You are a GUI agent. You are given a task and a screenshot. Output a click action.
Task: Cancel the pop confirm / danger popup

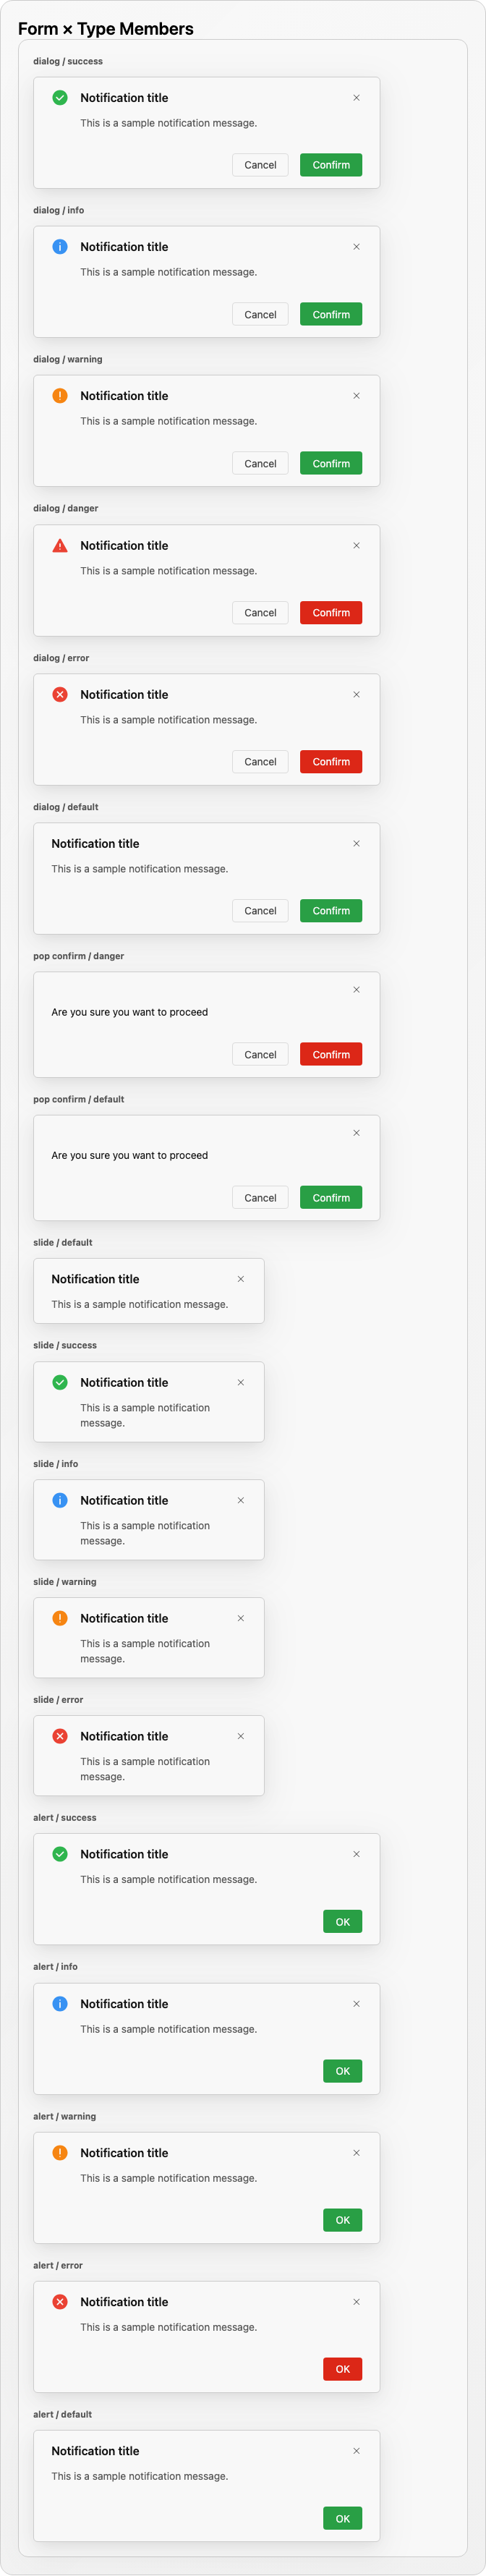click(260, 1054)
